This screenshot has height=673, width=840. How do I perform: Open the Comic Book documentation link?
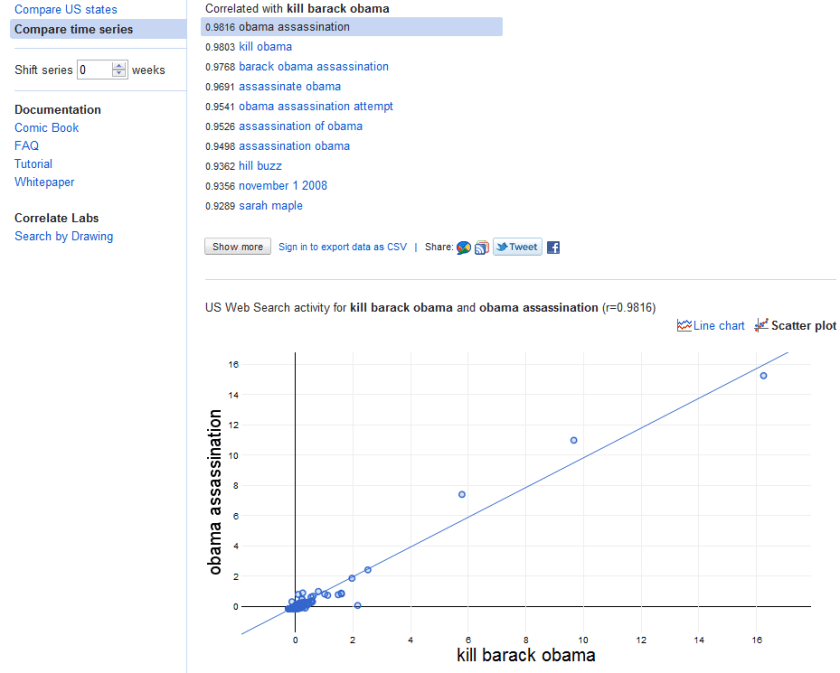coord(46,128)
